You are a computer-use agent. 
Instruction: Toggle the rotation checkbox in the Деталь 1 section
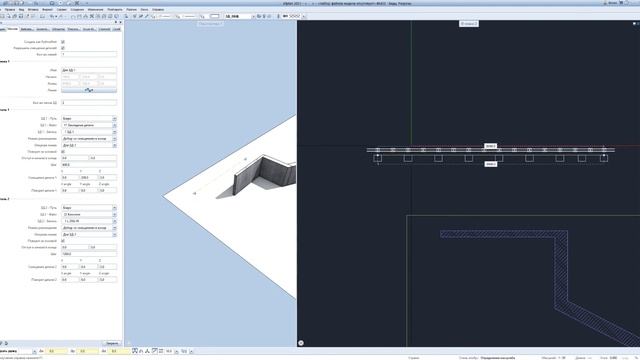coord(63,151)
